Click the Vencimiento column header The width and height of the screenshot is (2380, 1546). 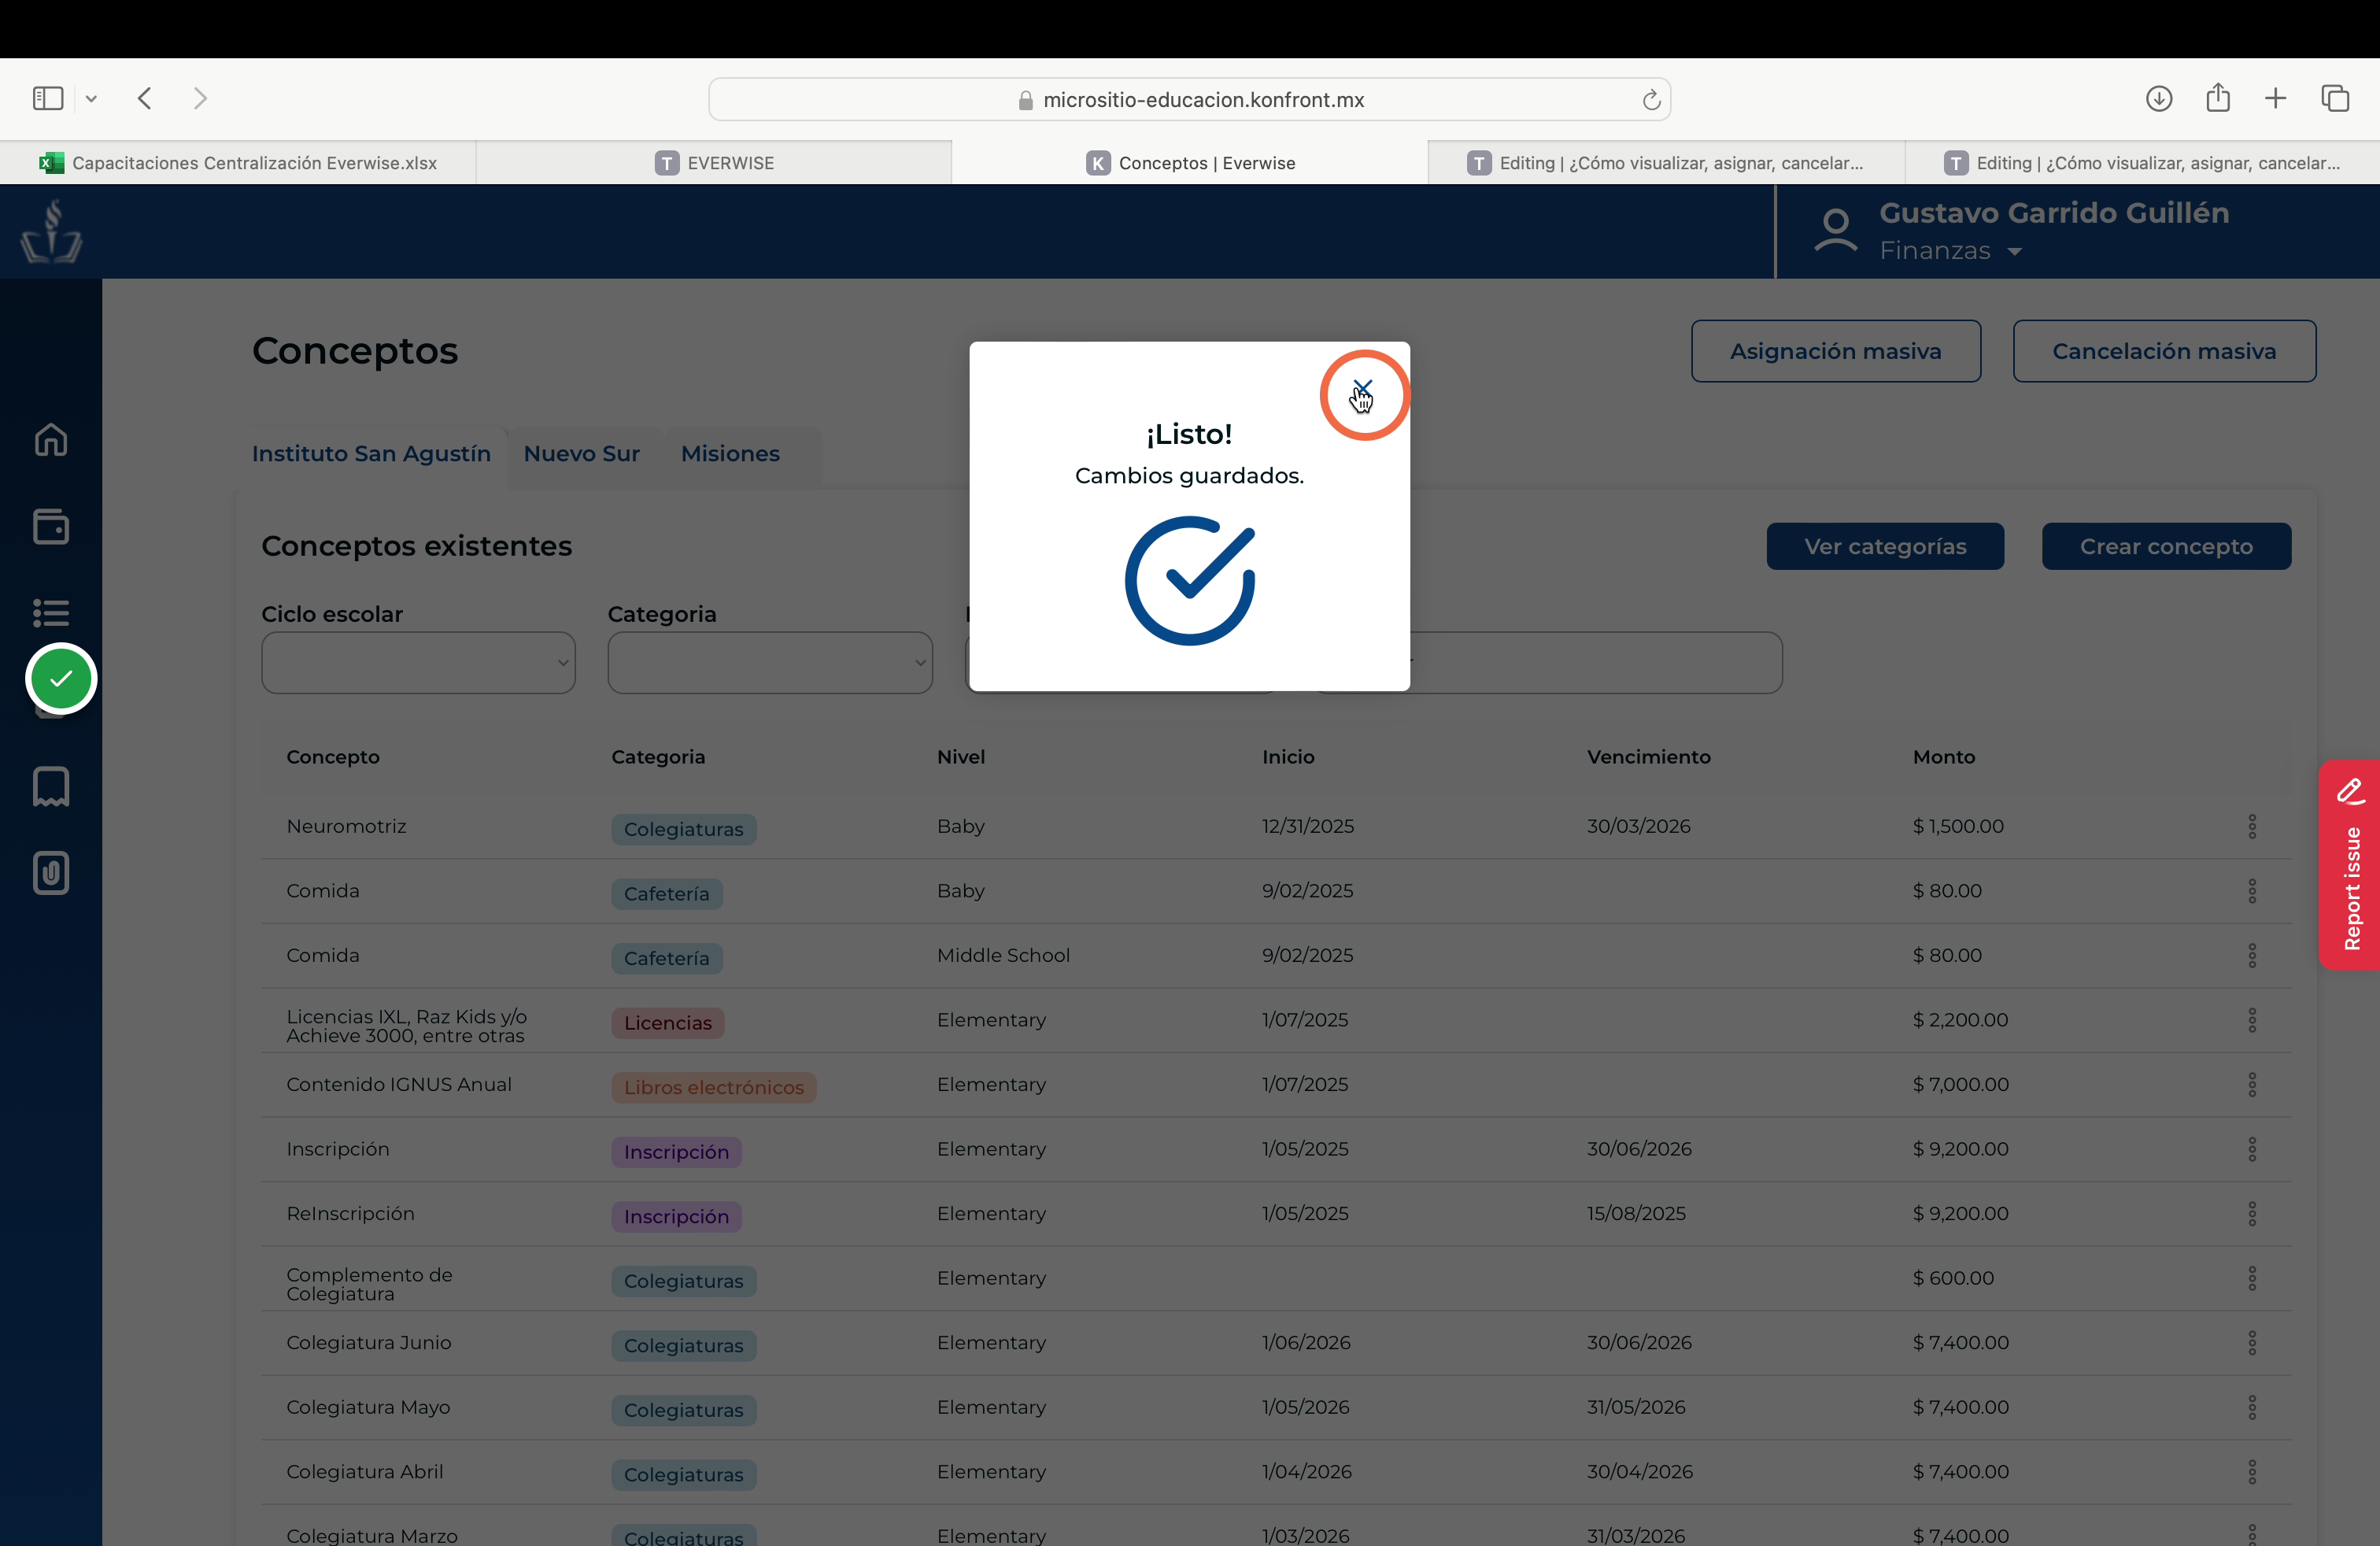(1648, 757)
